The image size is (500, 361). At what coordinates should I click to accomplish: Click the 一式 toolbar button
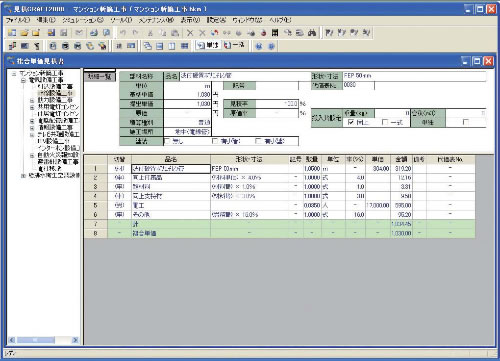[x=234, y=45]
